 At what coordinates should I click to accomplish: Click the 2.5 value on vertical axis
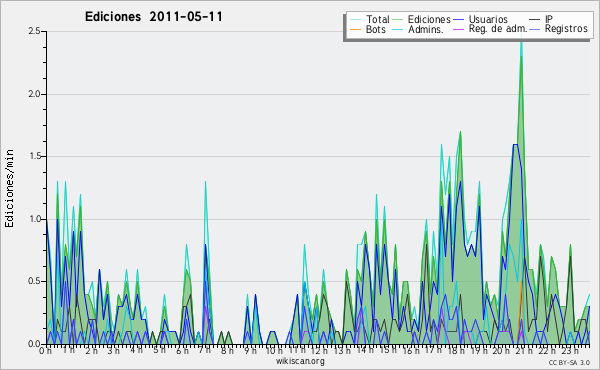click(34, 31)
